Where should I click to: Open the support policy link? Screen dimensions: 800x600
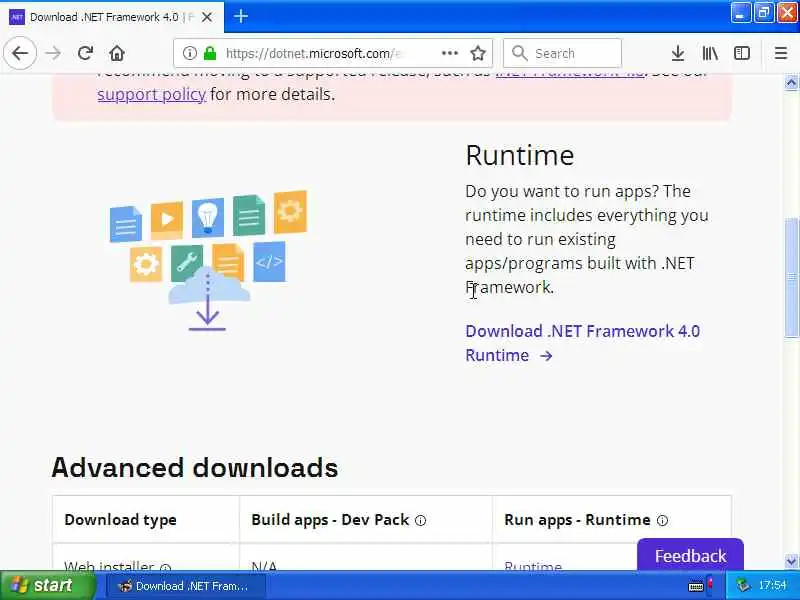tap(152, 94)
